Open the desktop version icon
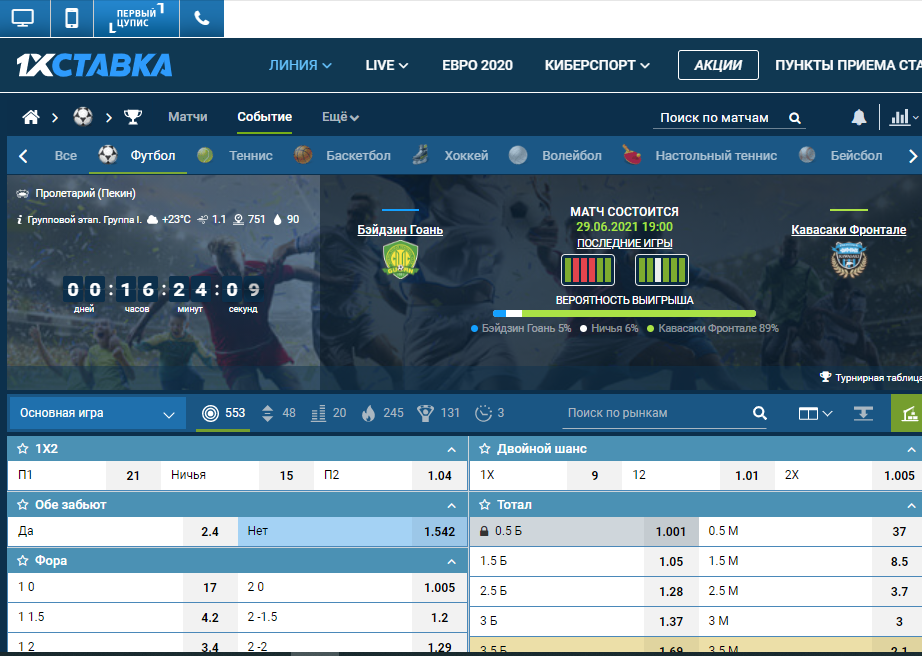 click(24, 18)
